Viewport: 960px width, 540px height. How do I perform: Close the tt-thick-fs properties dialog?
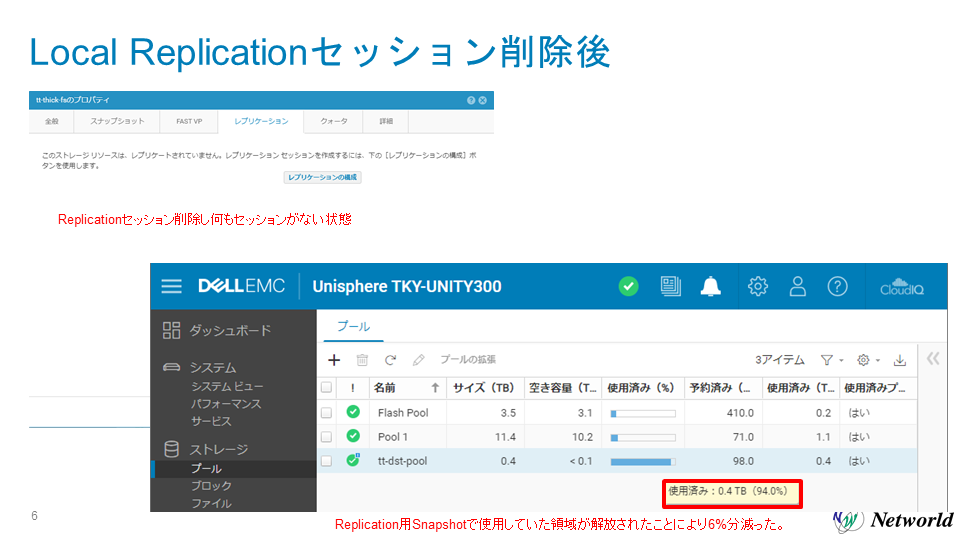[x=482, y=100]
